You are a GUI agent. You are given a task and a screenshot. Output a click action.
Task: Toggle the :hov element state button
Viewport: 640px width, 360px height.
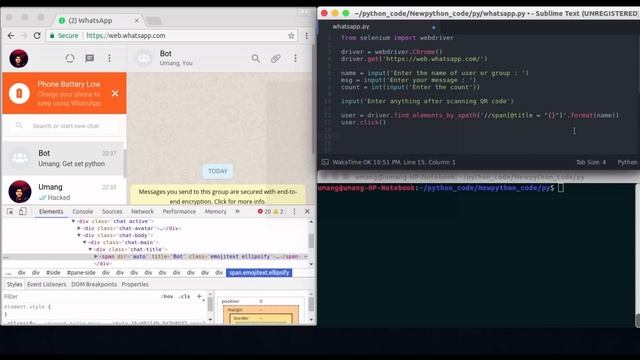coord(167,296)
